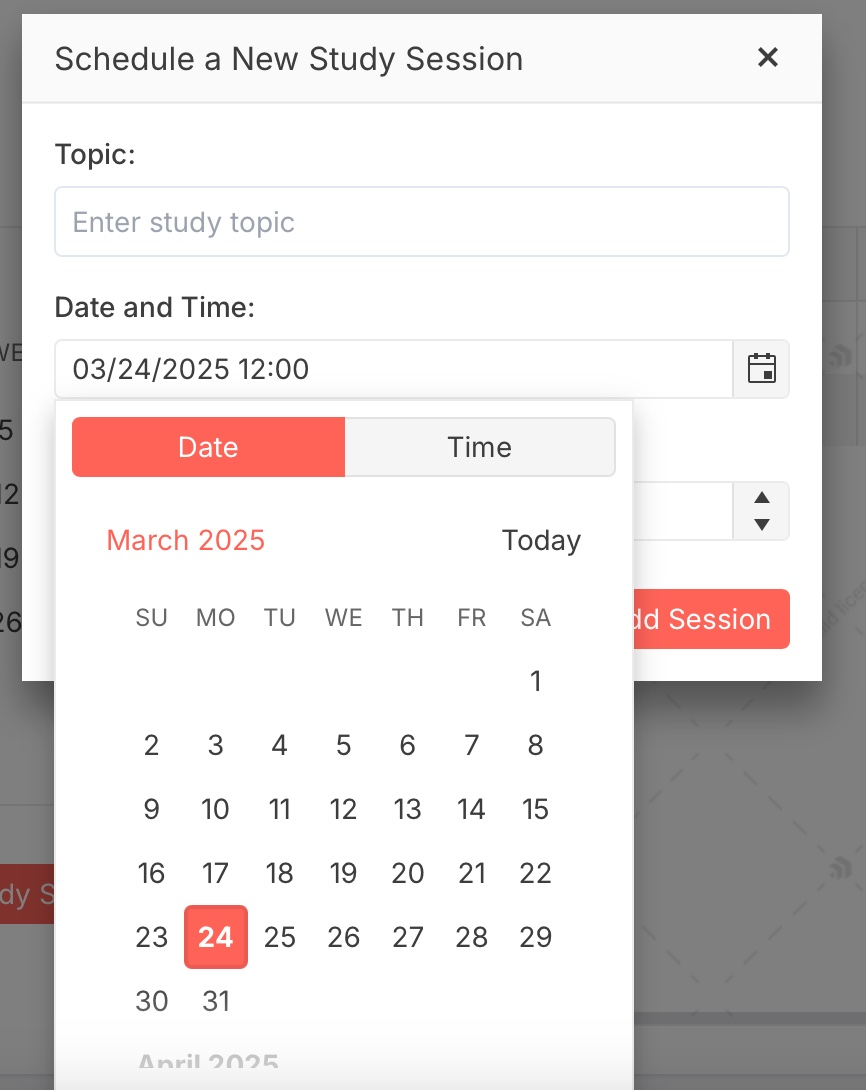Screen dimensions: 866x1090
Task: Open the March 2025 month selector
Action: pyautogui.click(x=186, y=540)
